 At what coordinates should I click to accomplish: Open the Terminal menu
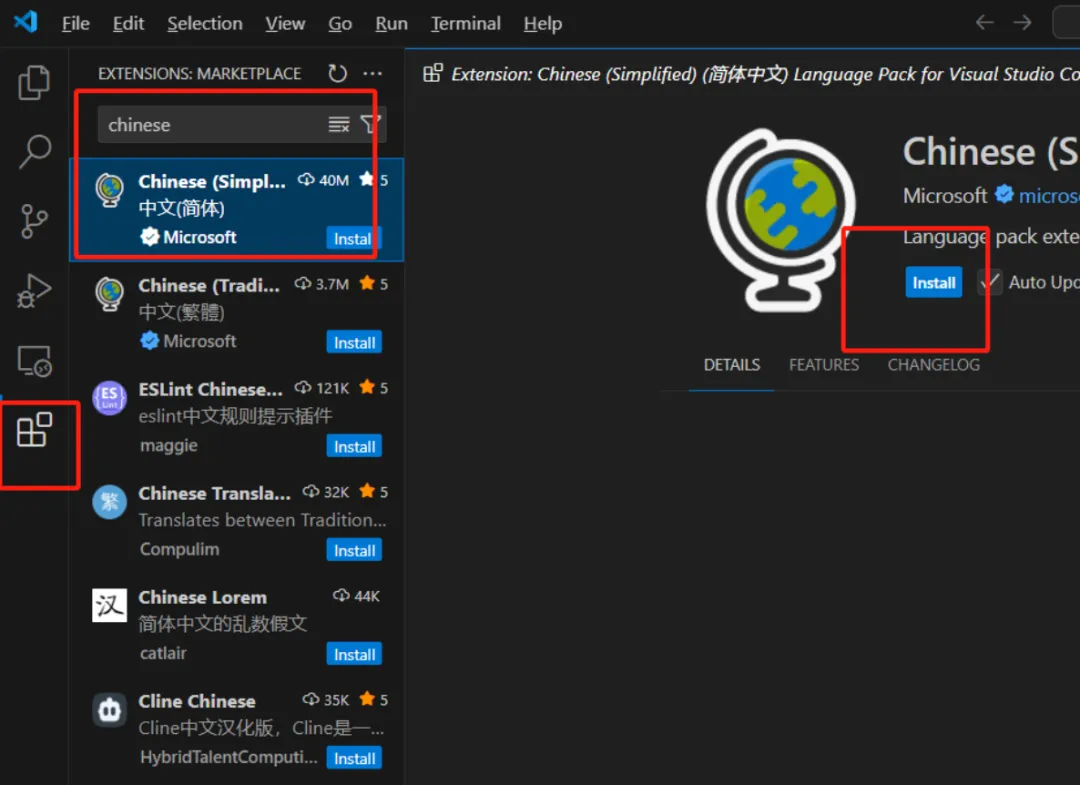[466, 23]
